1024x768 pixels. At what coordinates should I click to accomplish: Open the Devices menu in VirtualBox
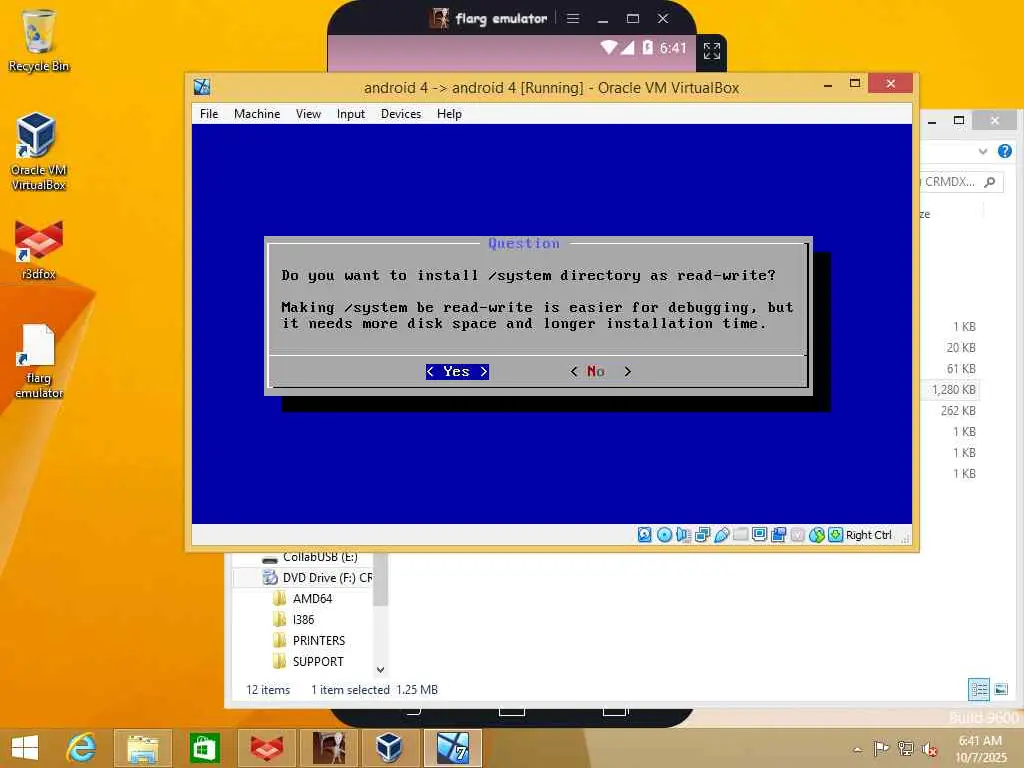click(401, 114)
